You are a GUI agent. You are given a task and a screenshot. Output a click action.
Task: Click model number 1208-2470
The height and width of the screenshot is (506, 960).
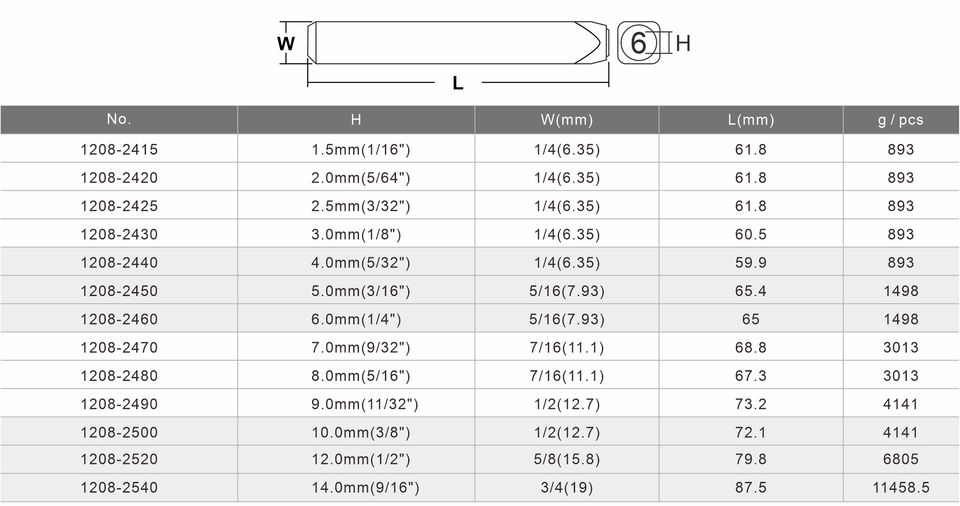(x=119, y=347)
